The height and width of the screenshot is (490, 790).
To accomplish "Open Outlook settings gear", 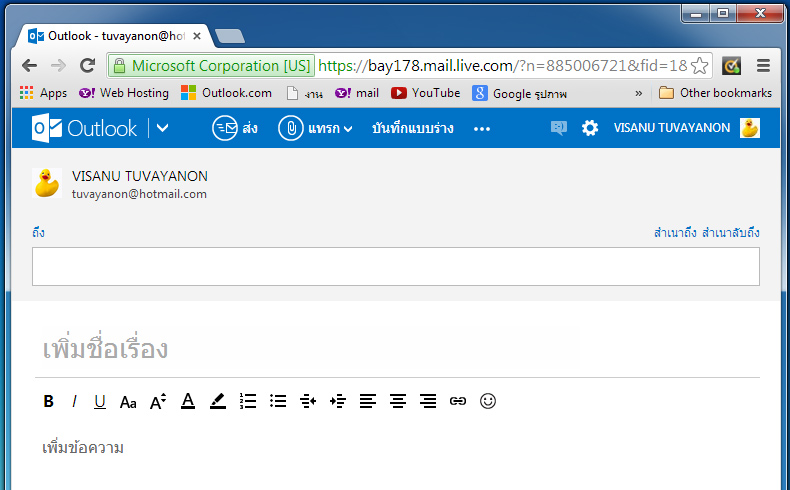I will tap(590, 128).
